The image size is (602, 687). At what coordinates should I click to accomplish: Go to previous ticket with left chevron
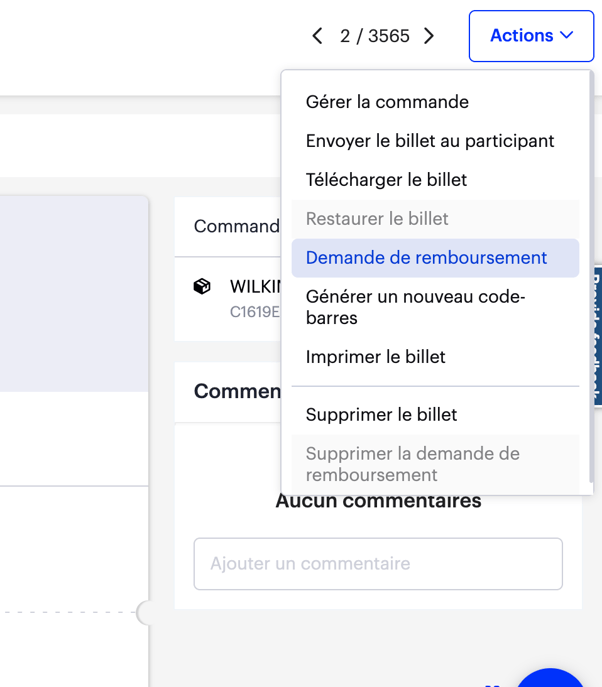click(317, 36)
